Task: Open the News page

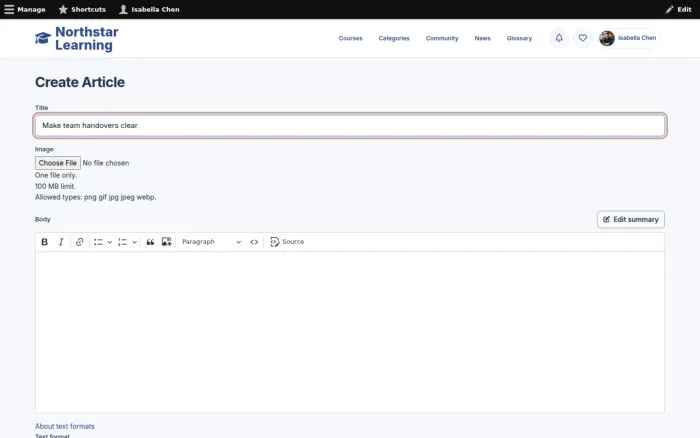Action: (x=483, y=38)
